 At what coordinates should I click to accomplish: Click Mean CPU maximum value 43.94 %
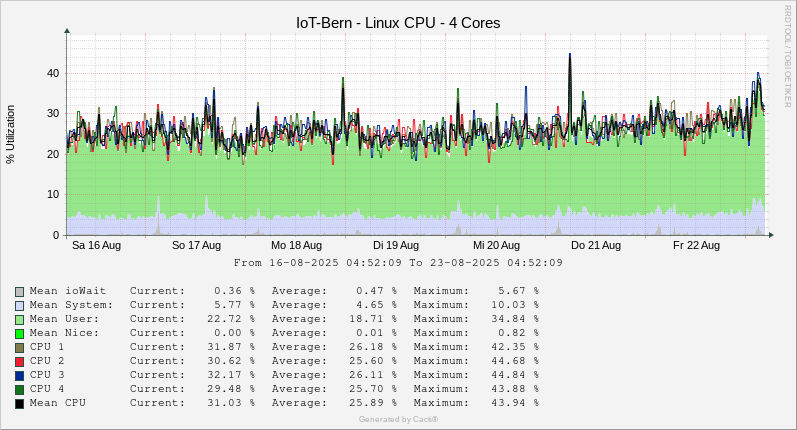coord(514,403)
